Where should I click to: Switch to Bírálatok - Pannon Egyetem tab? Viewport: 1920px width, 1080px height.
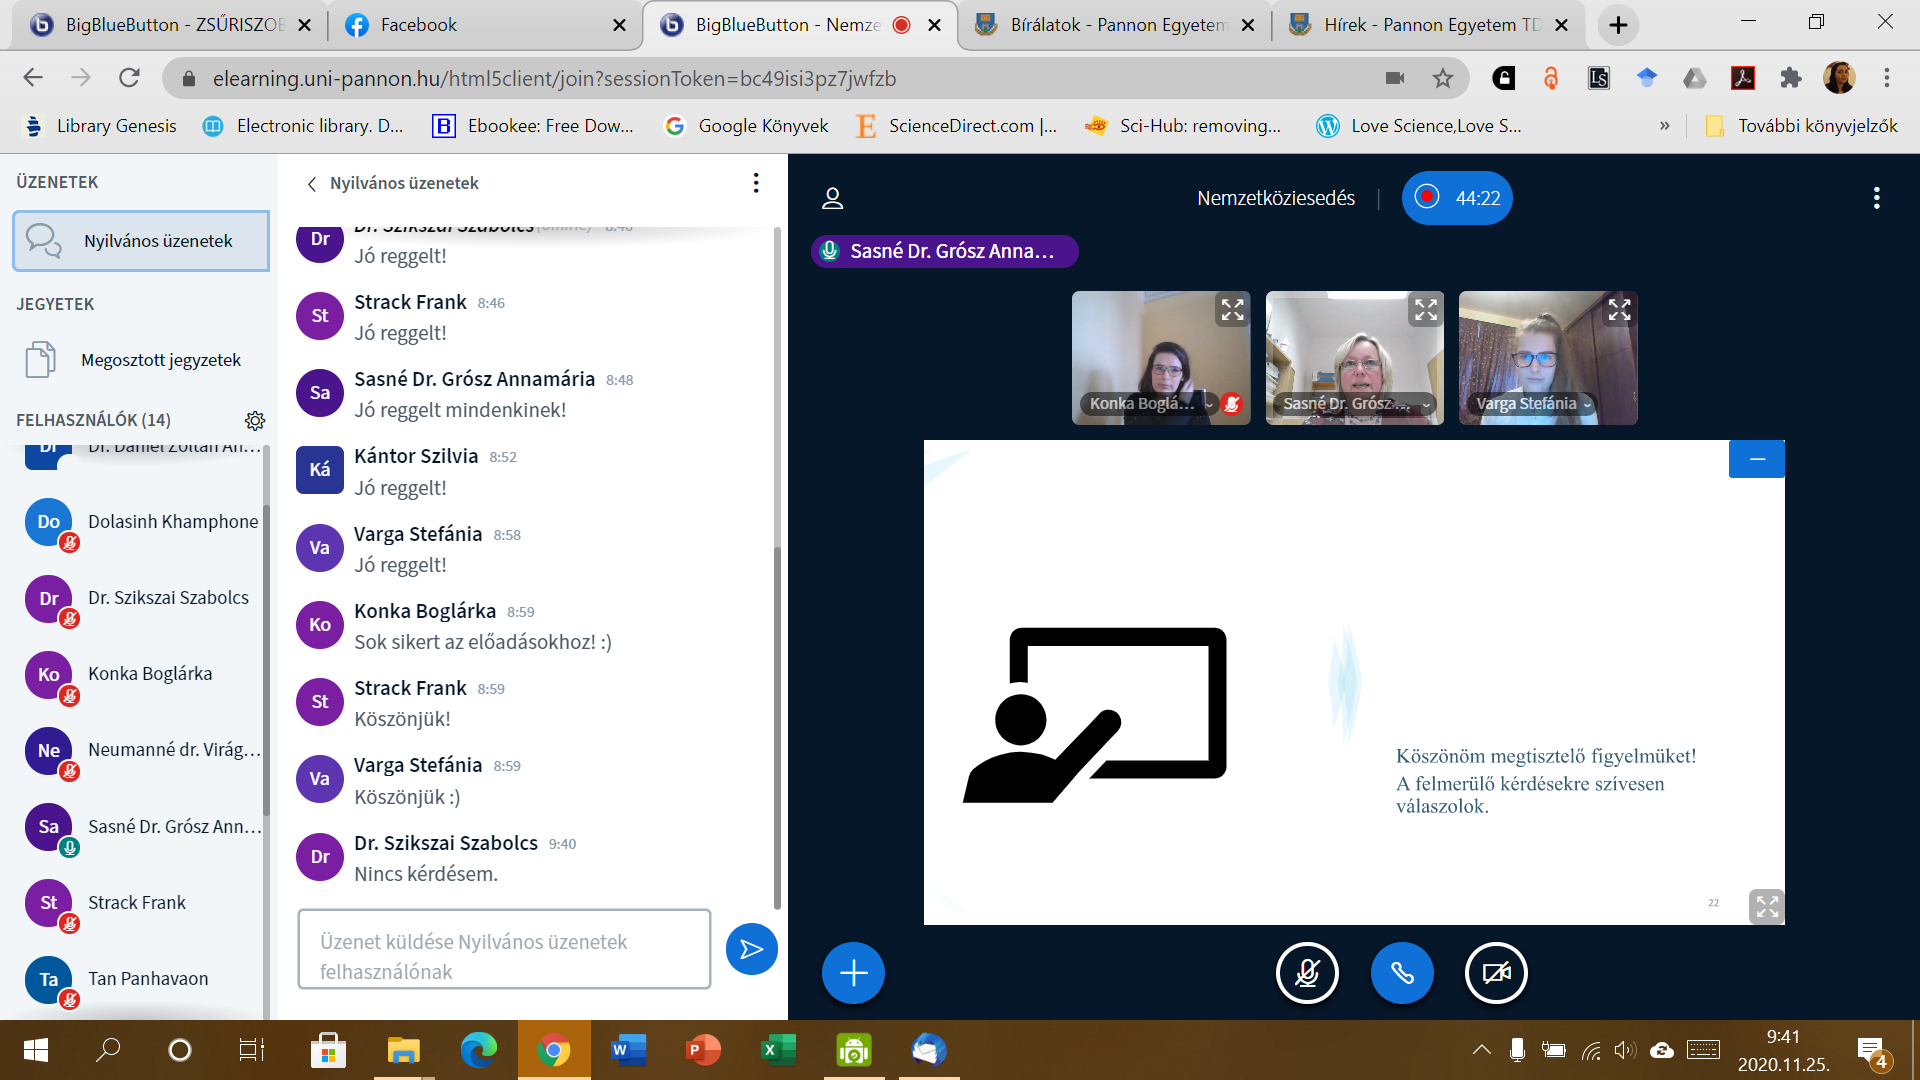(1115, 25)
